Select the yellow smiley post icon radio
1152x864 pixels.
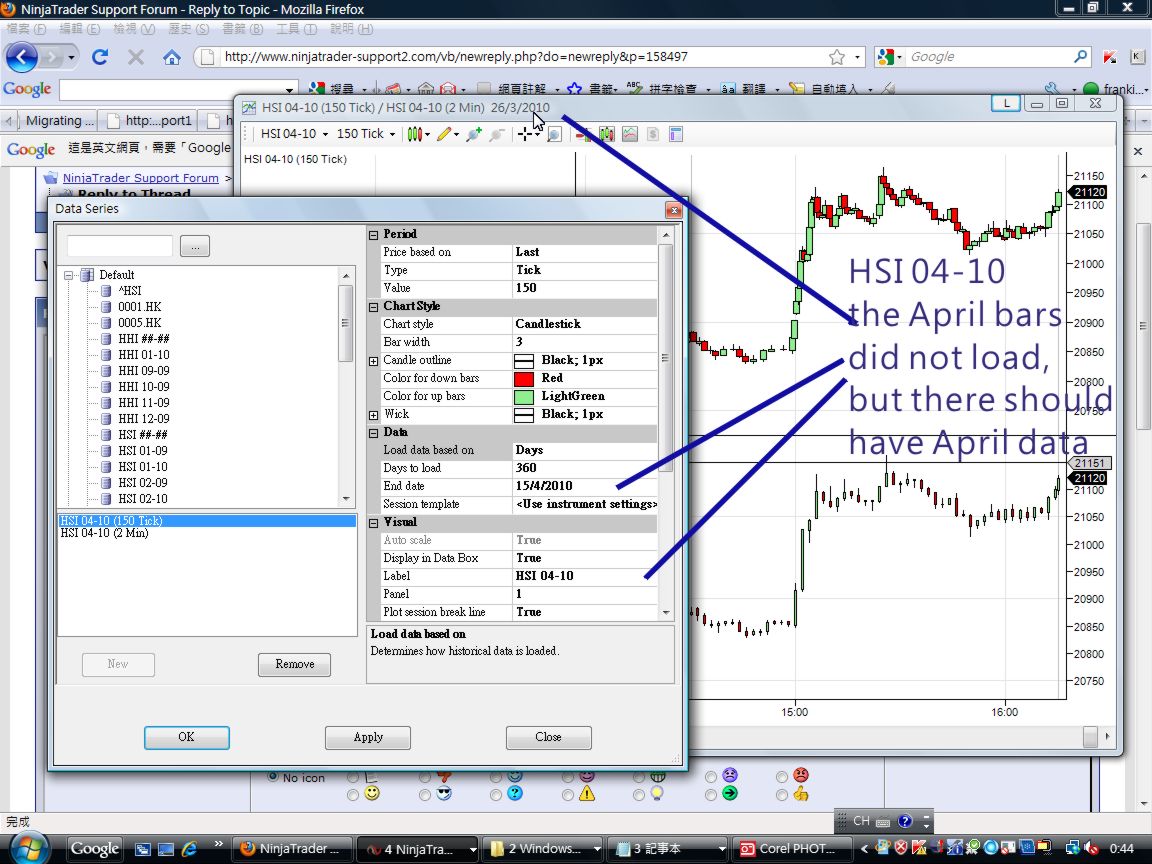353,794
